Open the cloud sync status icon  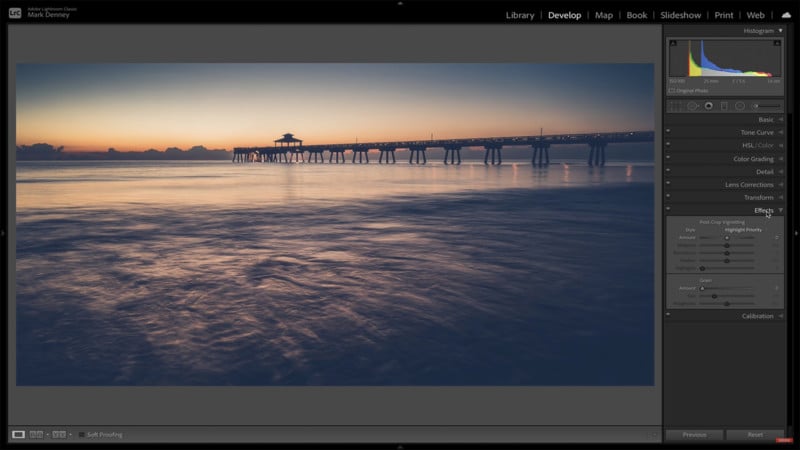[x=786, y=15]
